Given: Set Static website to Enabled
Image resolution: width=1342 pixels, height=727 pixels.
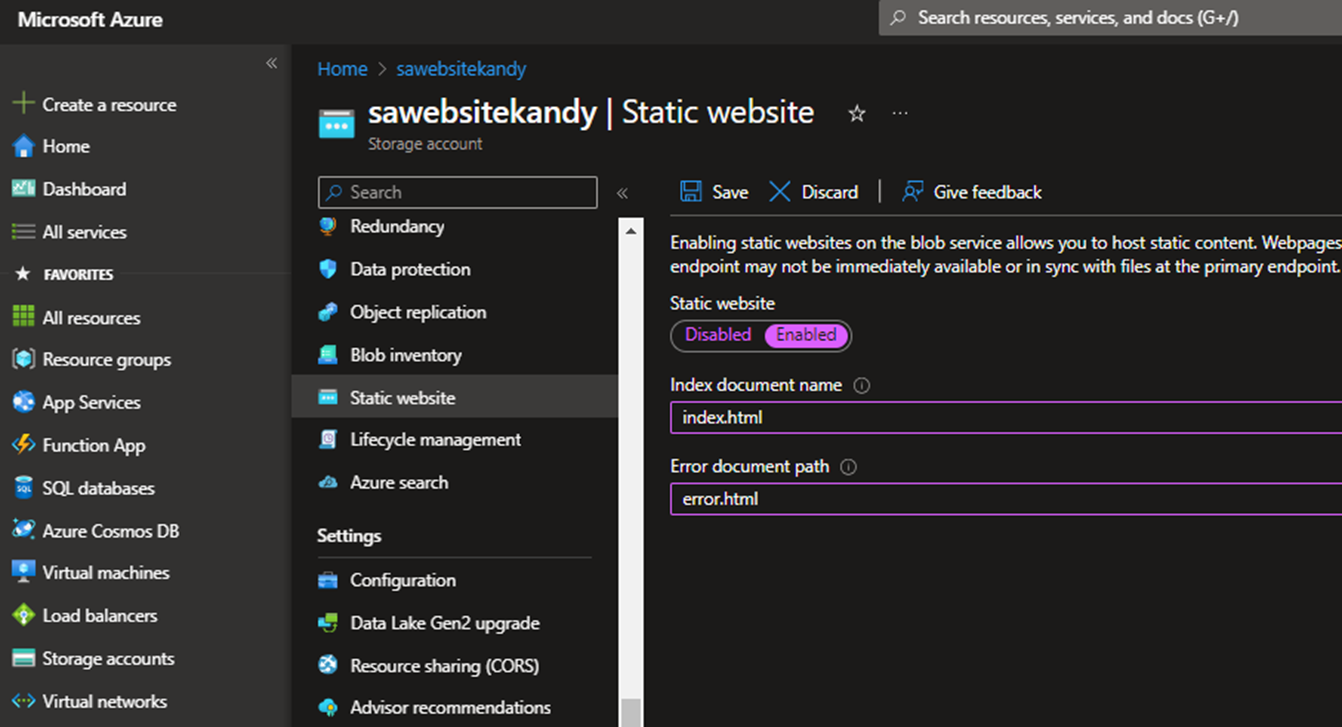Looking at the screenshot, I should pos(807,335).
